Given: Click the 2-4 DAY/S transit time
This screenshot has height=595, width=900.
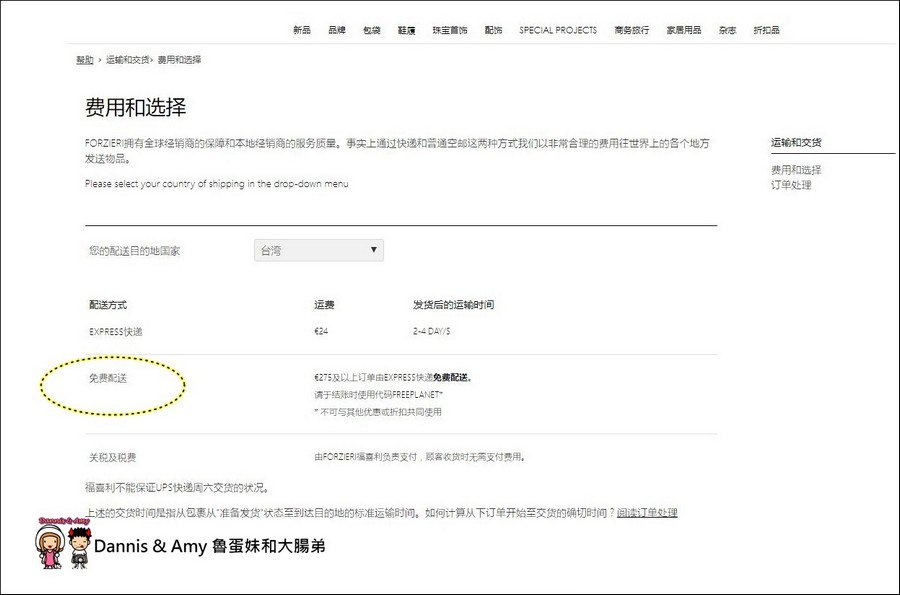Looking at the screenshot, I should (431, 331).
